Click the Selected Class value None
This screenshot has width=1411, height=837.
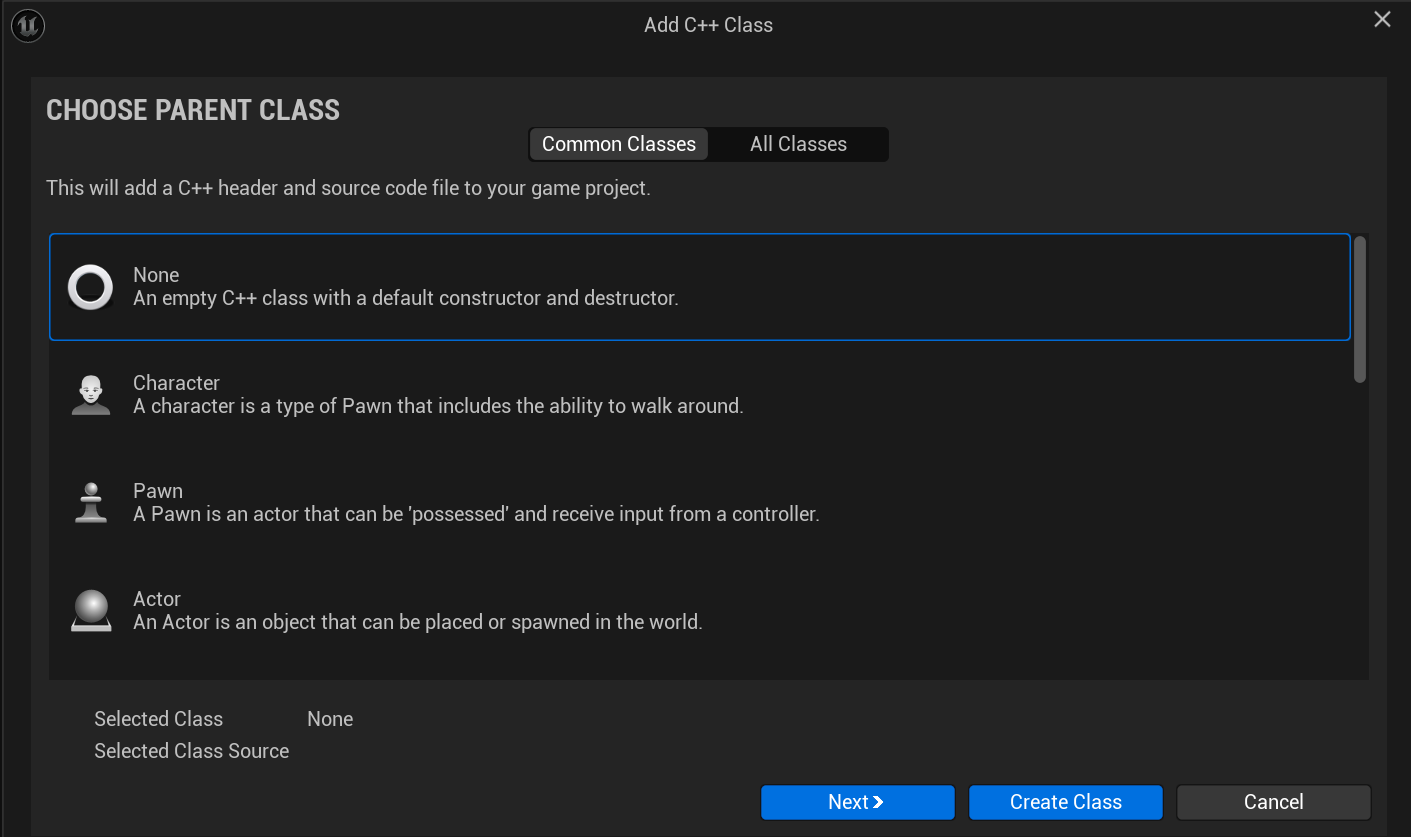coord(330,719)
